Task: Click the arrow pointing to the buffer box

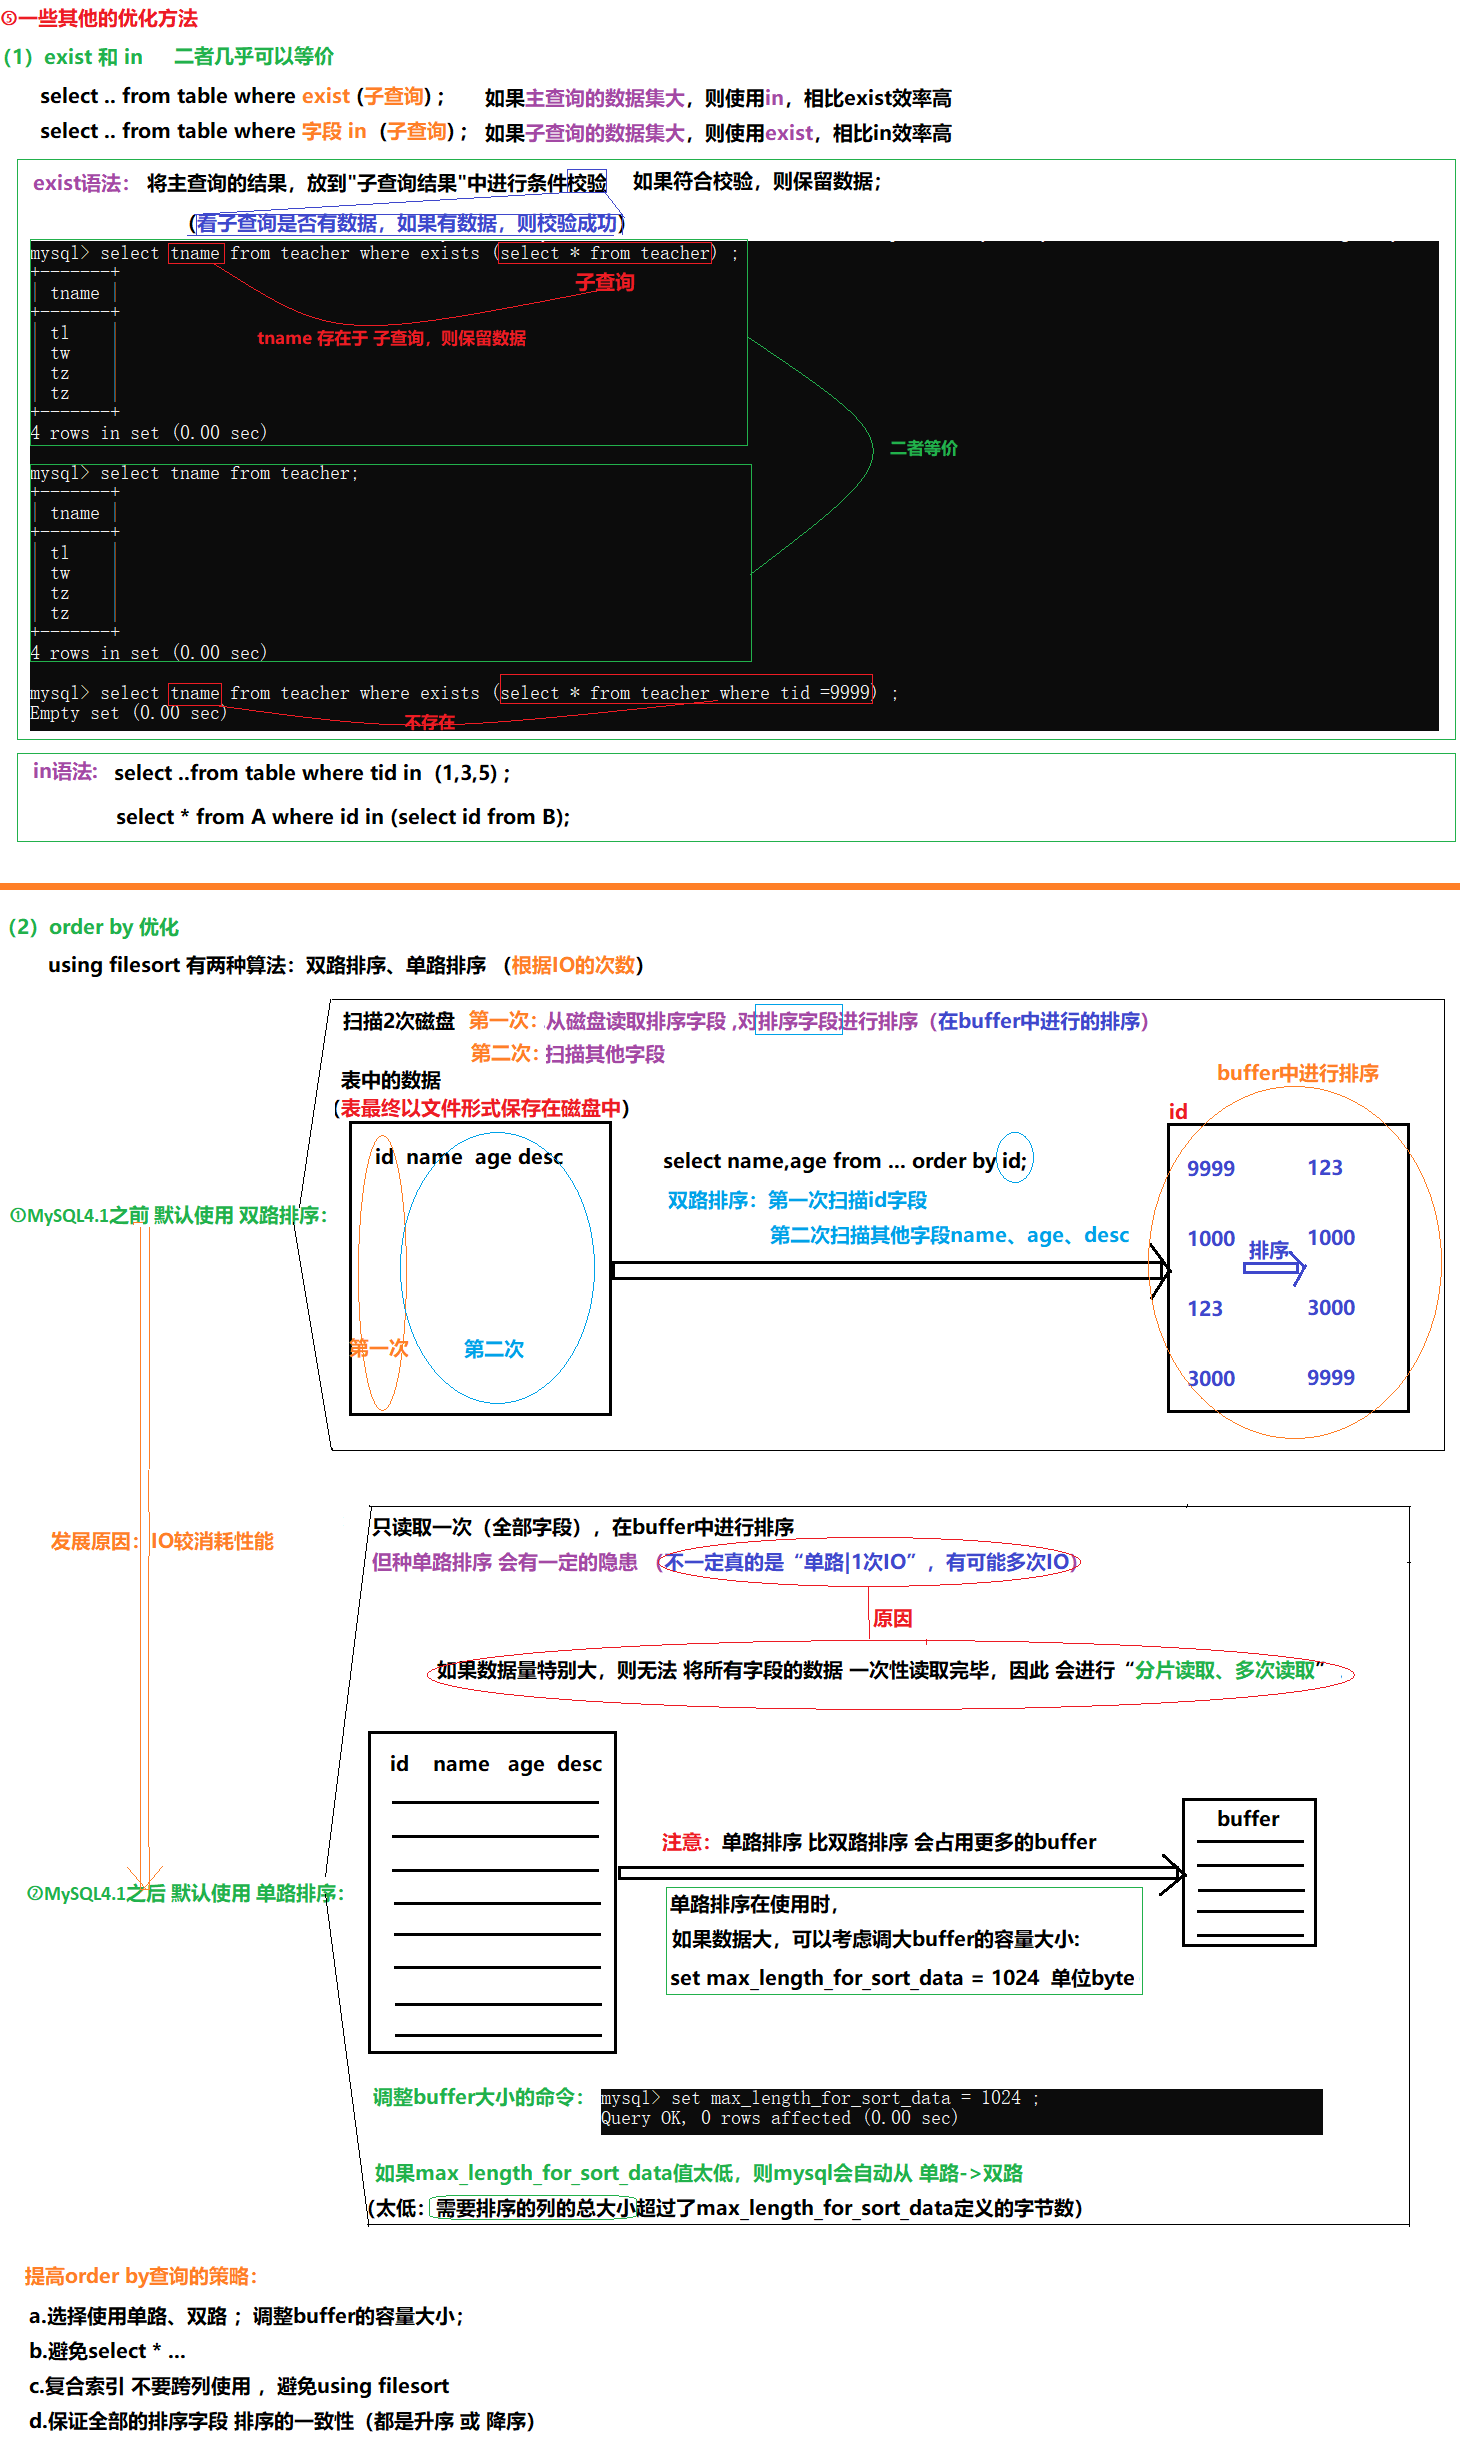Action: (900, 1872)
